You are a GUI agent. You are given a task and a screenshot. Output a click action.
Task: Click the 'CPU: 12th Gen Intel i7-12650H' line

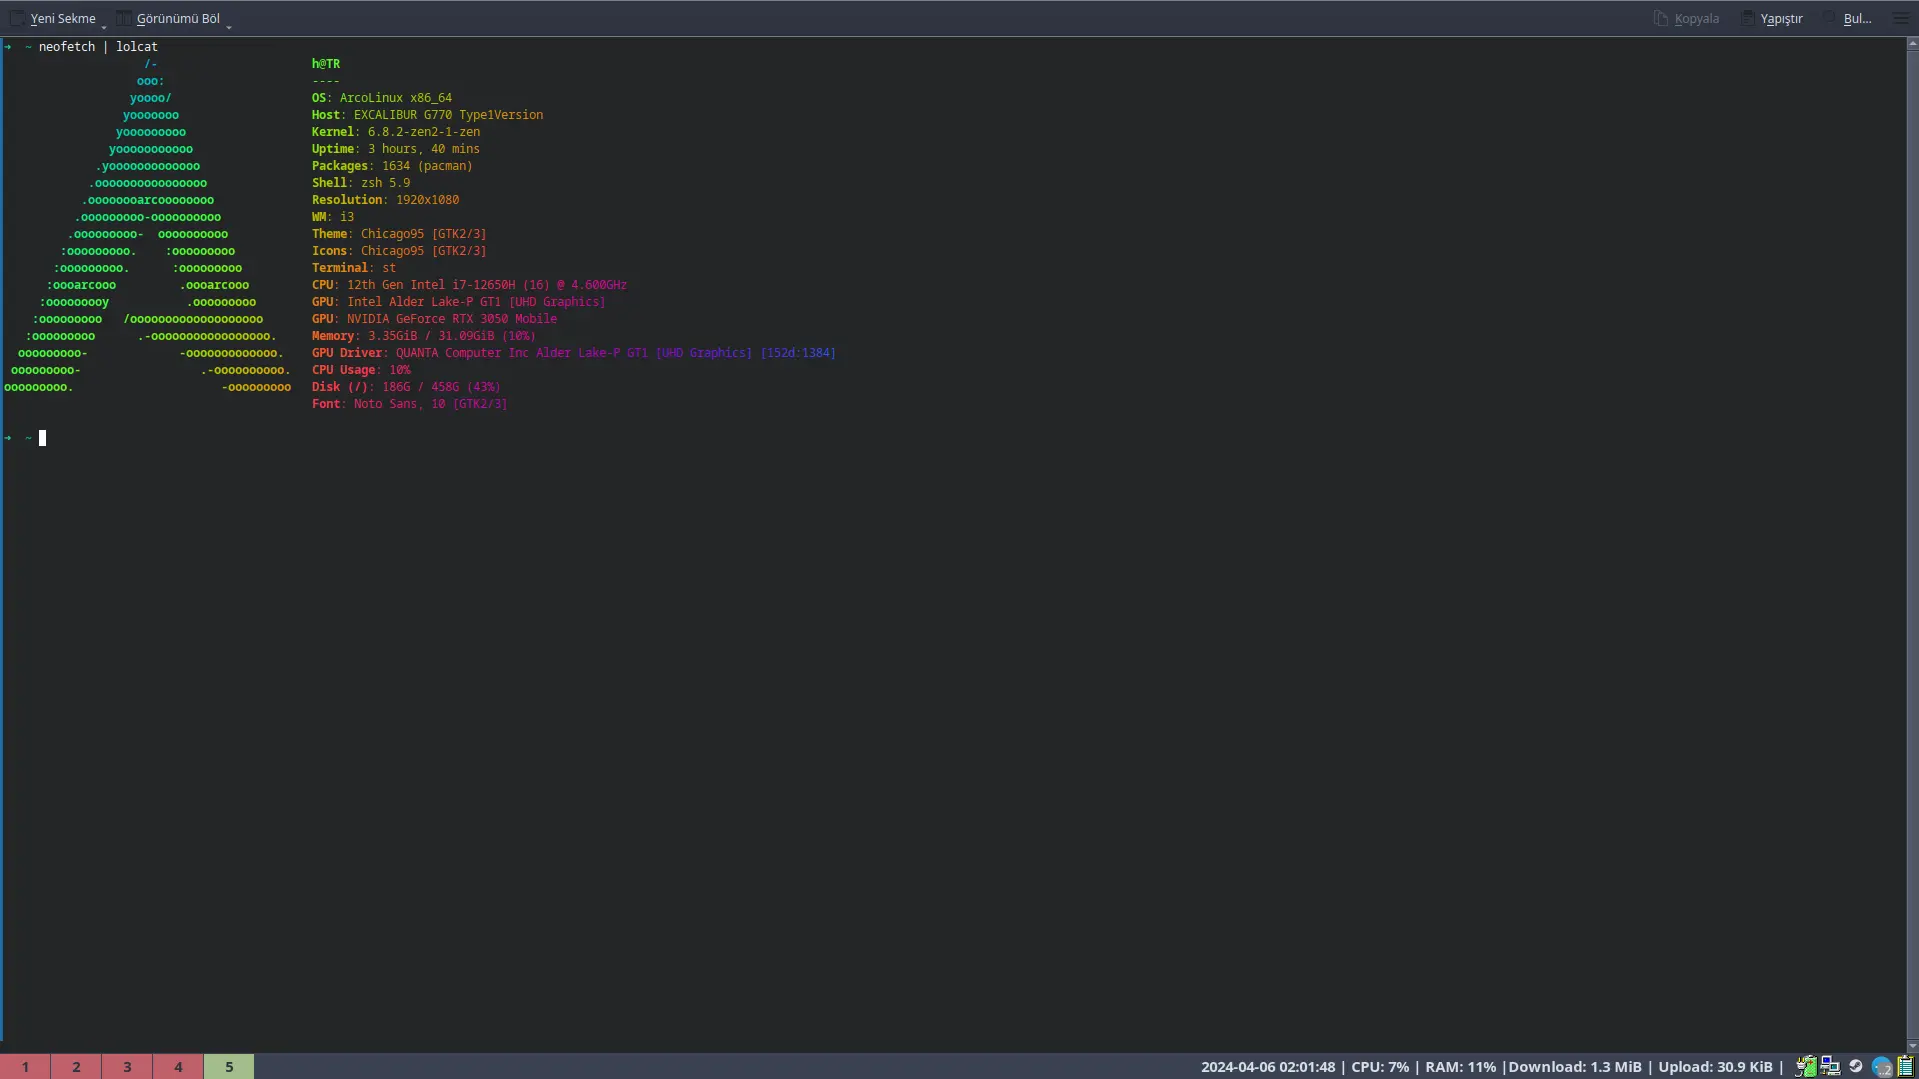pyautogui.click(x=470, y=285)
